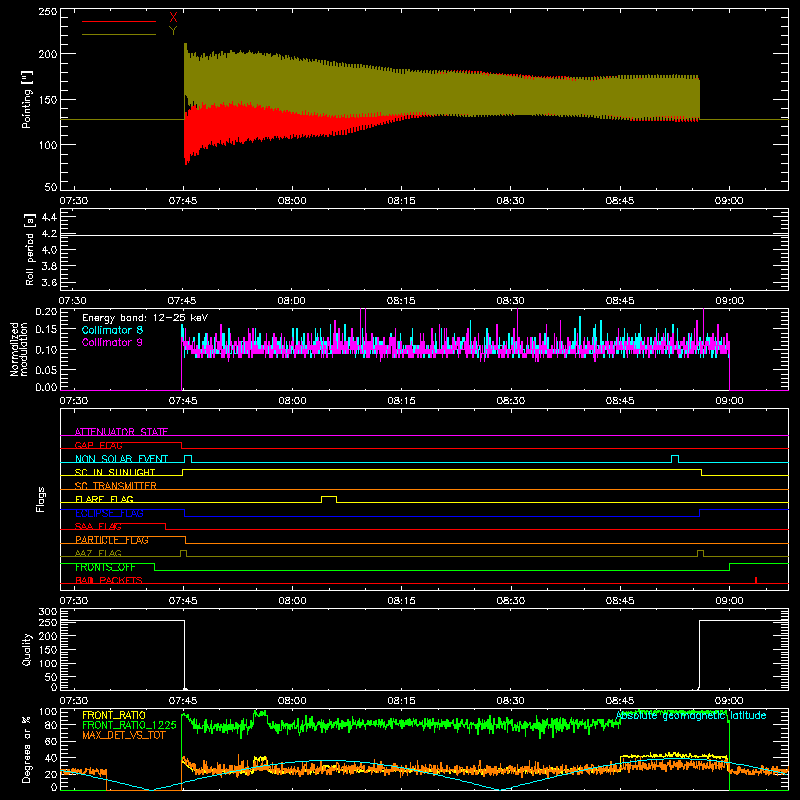Image resolution: width=800 pixels, height=800 pixels.
Task: Click the FRONT_RATIO legend entry
Action: pos(114,715)
